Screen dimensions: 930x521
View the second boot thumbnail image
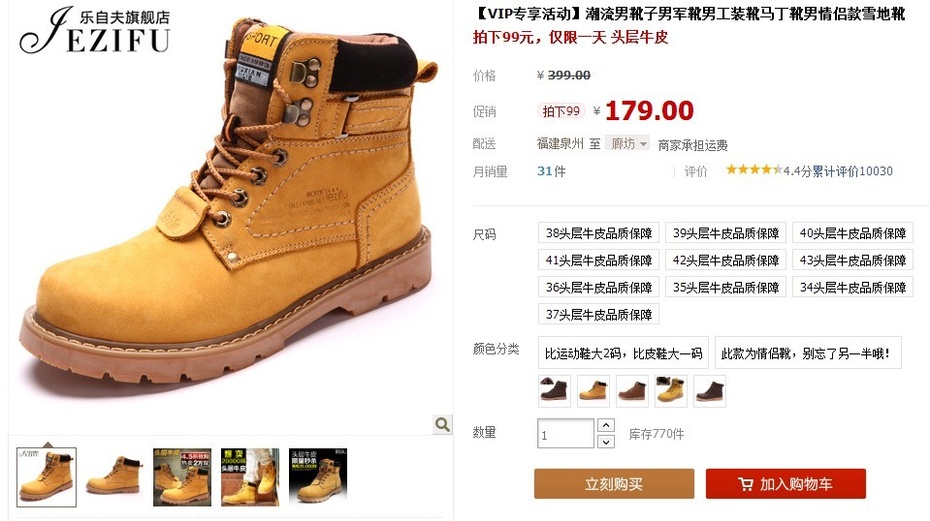coord(114,477)
